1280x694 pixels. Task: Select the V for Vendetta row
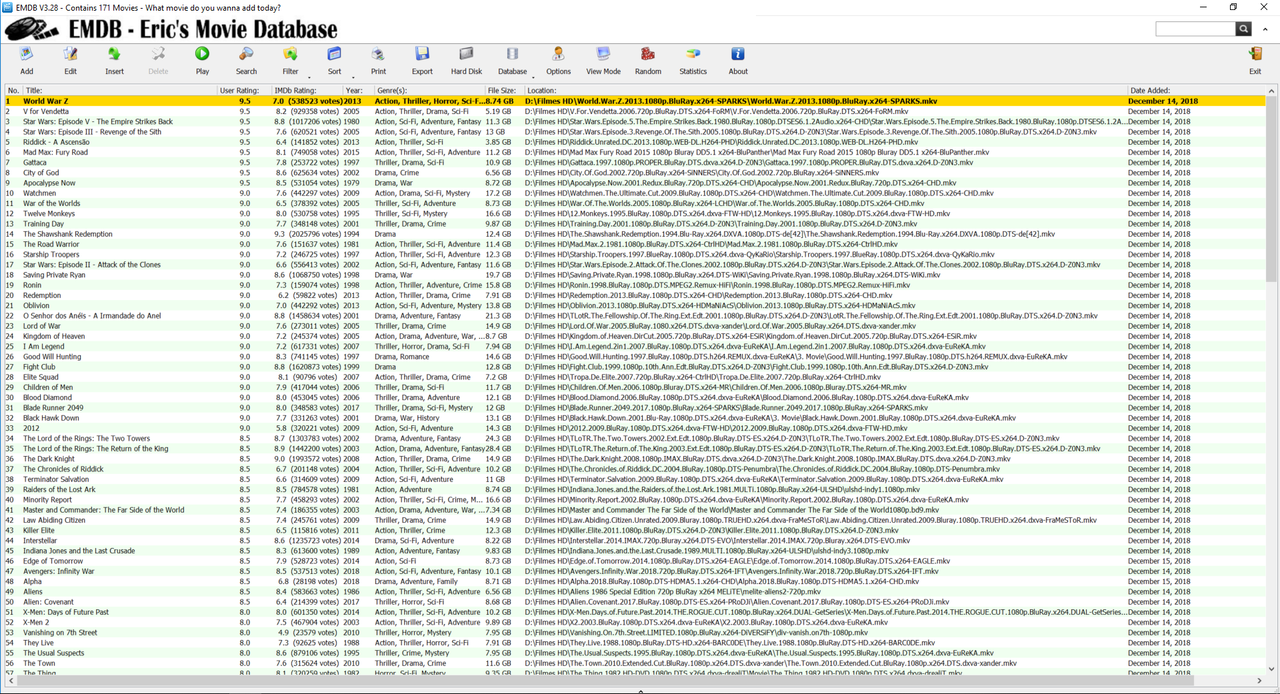[x=634, y=111]
